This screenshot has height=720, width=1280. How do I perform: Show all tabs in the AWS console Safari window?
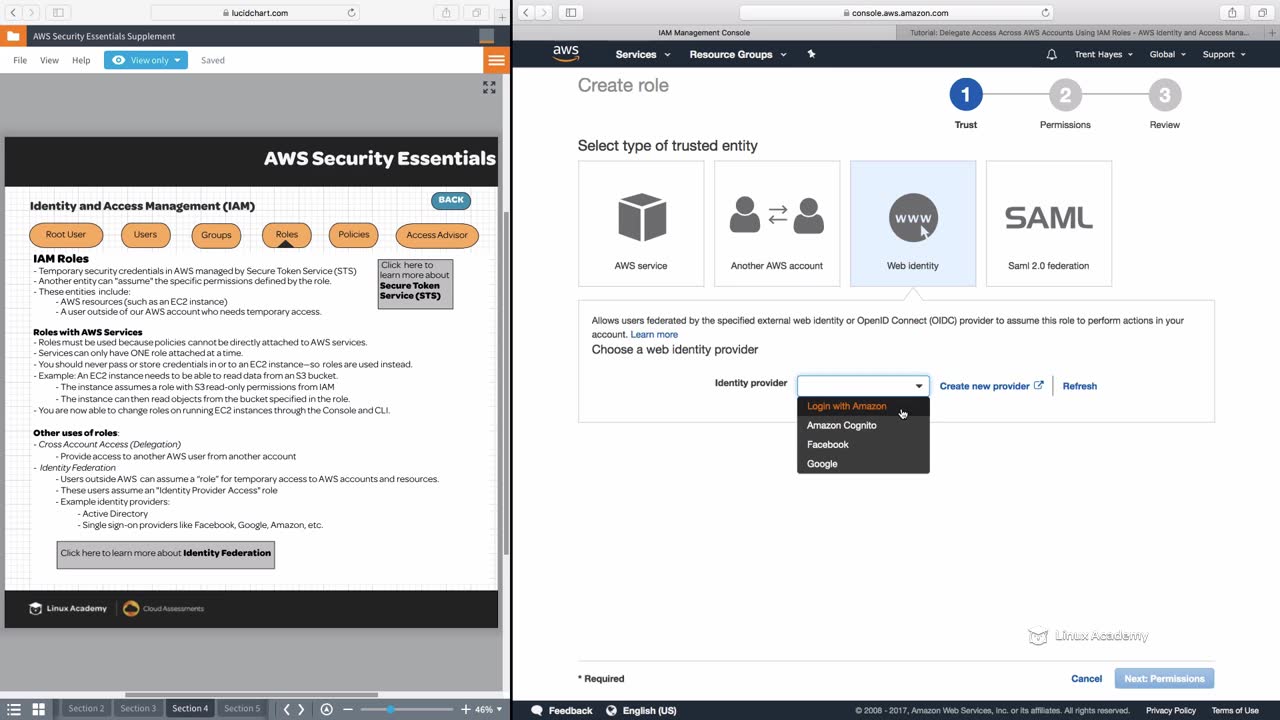pos(1262,13)
